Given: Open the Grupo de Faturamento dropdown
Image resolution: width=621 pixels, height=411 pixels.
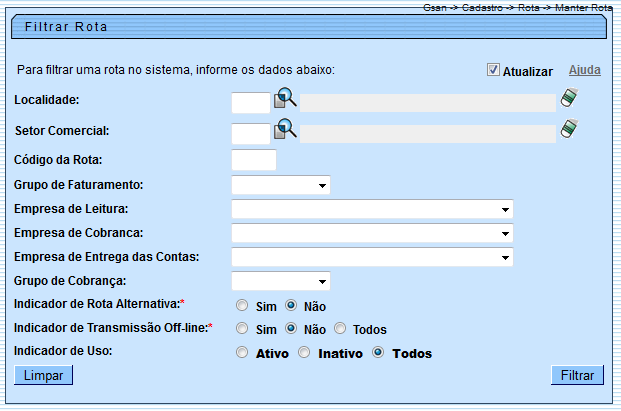Looking at the screenshot, I should 281,185.
